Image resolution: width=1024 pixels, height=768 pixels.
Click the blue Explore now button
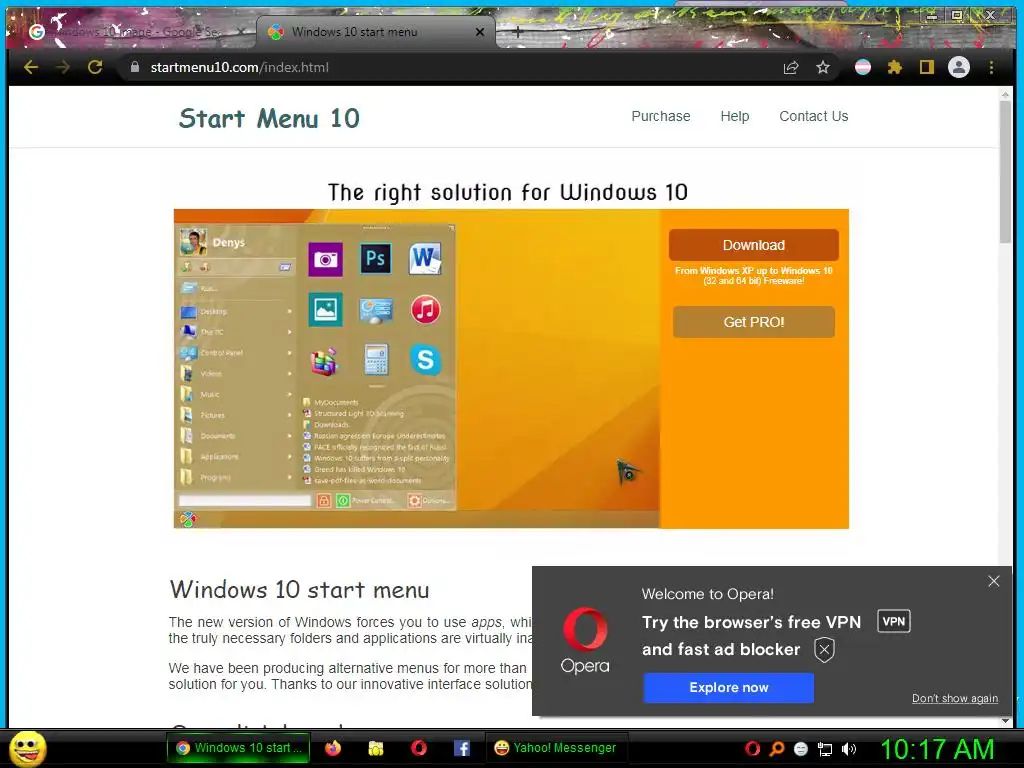pyautogui.click(x=728, y=688)
